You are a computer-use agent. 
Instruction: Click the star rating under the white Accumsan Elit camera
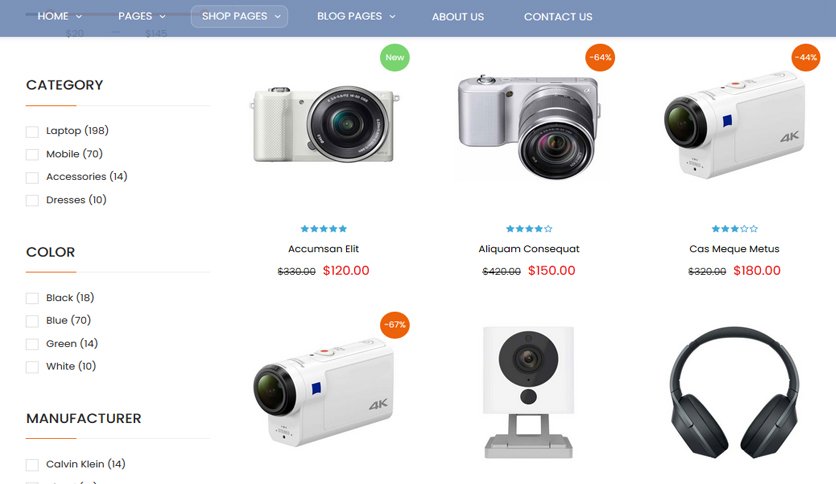point(324,229)
